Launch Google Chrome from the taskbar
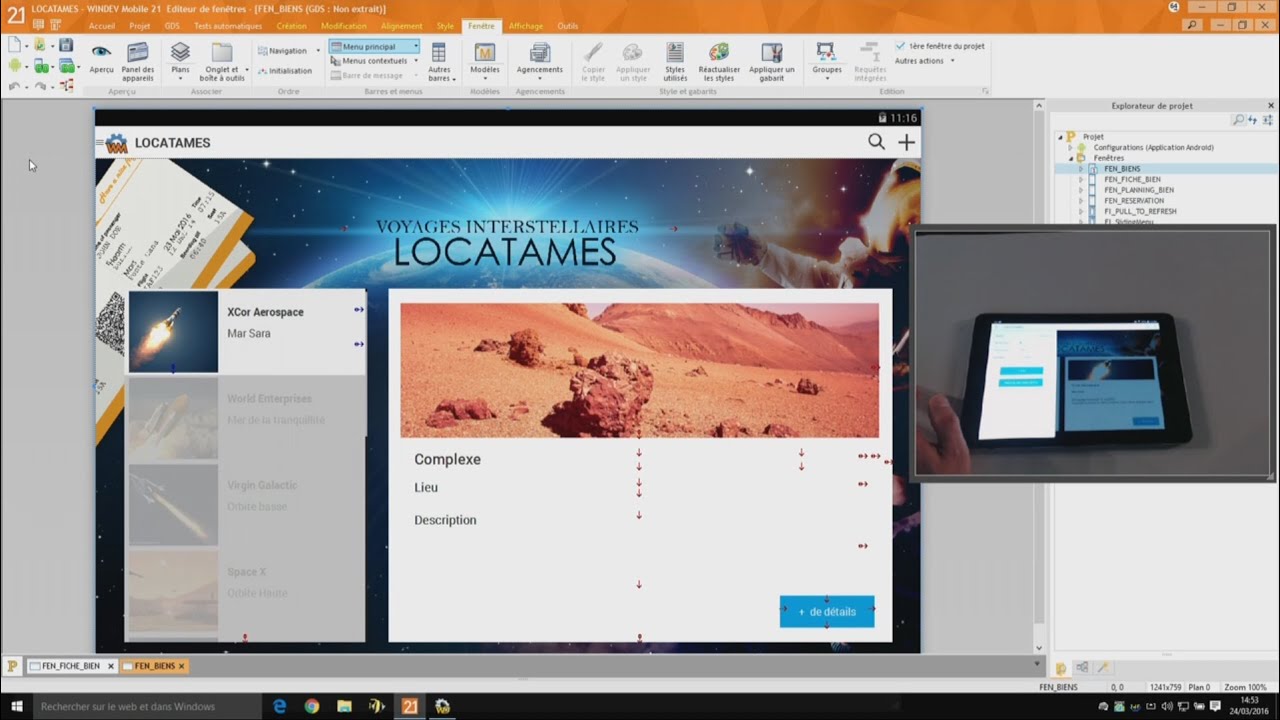The image size is (1280, 720). pos(312,706)
